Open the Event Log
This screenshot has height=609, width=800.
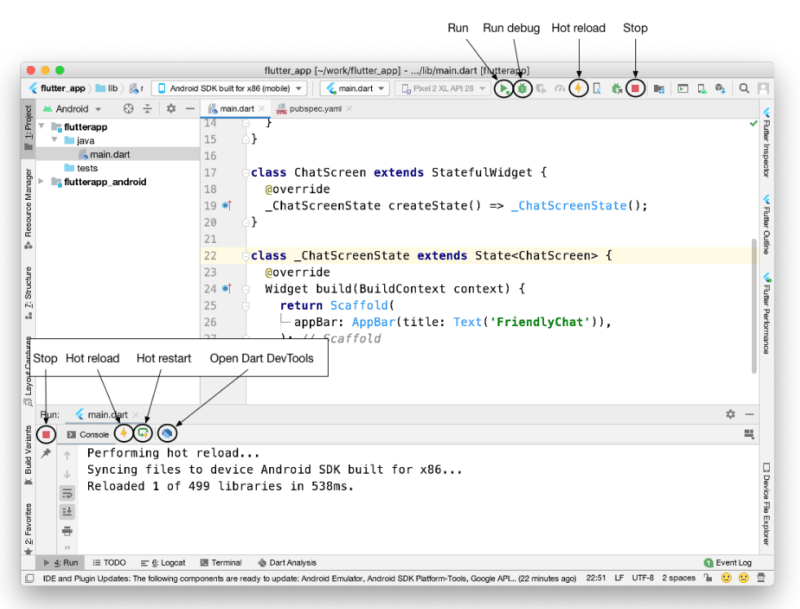pyautogui.click(x=727, y=562)
